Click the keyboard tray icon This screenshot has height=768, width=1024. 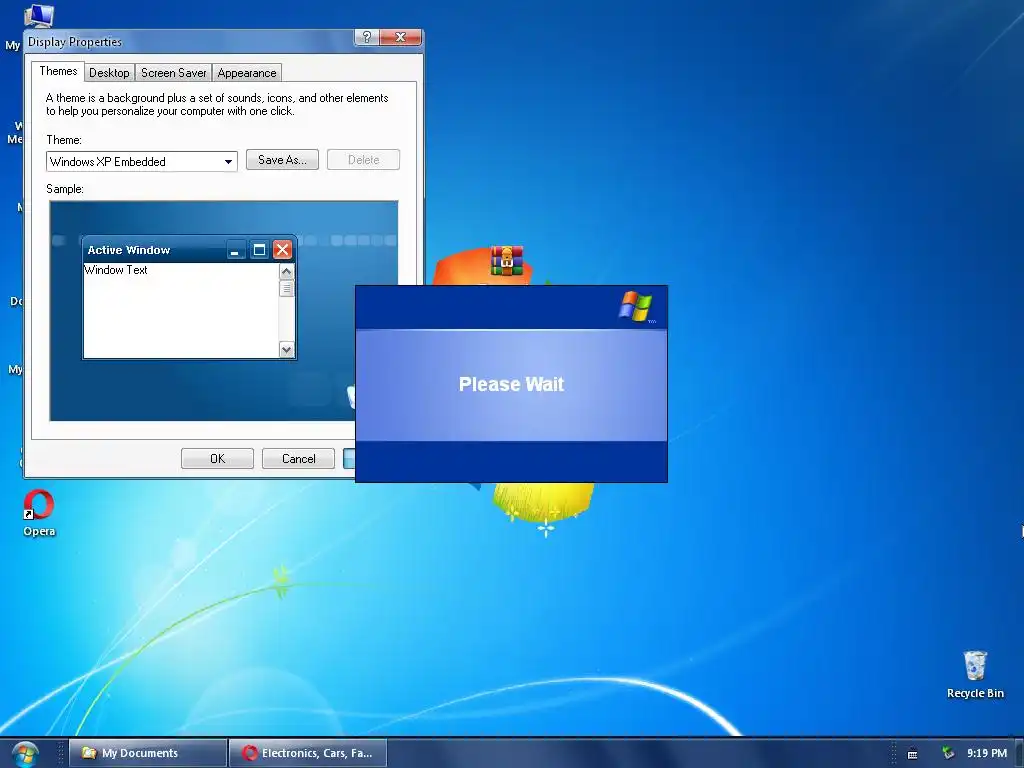912,754
